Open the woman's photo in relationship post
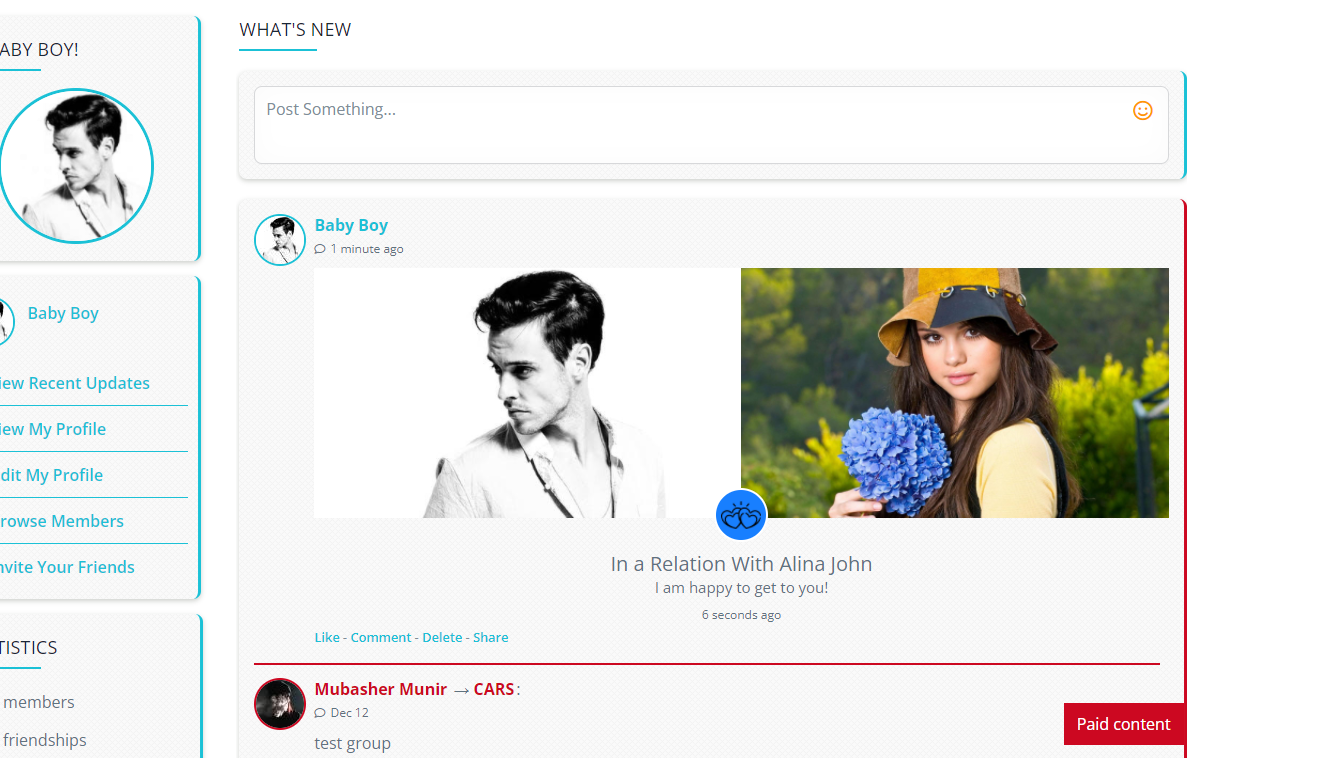This screenshot has height=758, width=1320. (954, 392)
